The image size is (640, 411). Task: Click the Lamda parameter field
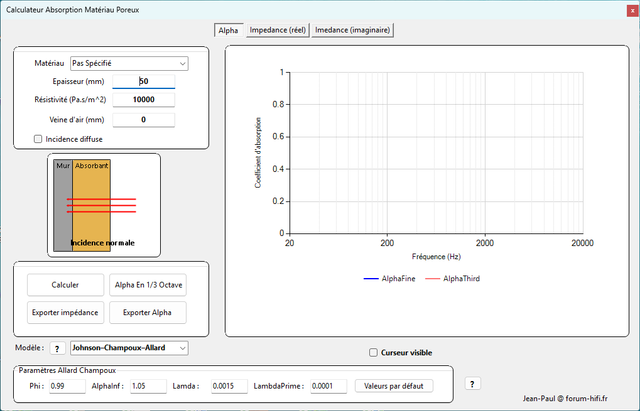tap(229, 386)
